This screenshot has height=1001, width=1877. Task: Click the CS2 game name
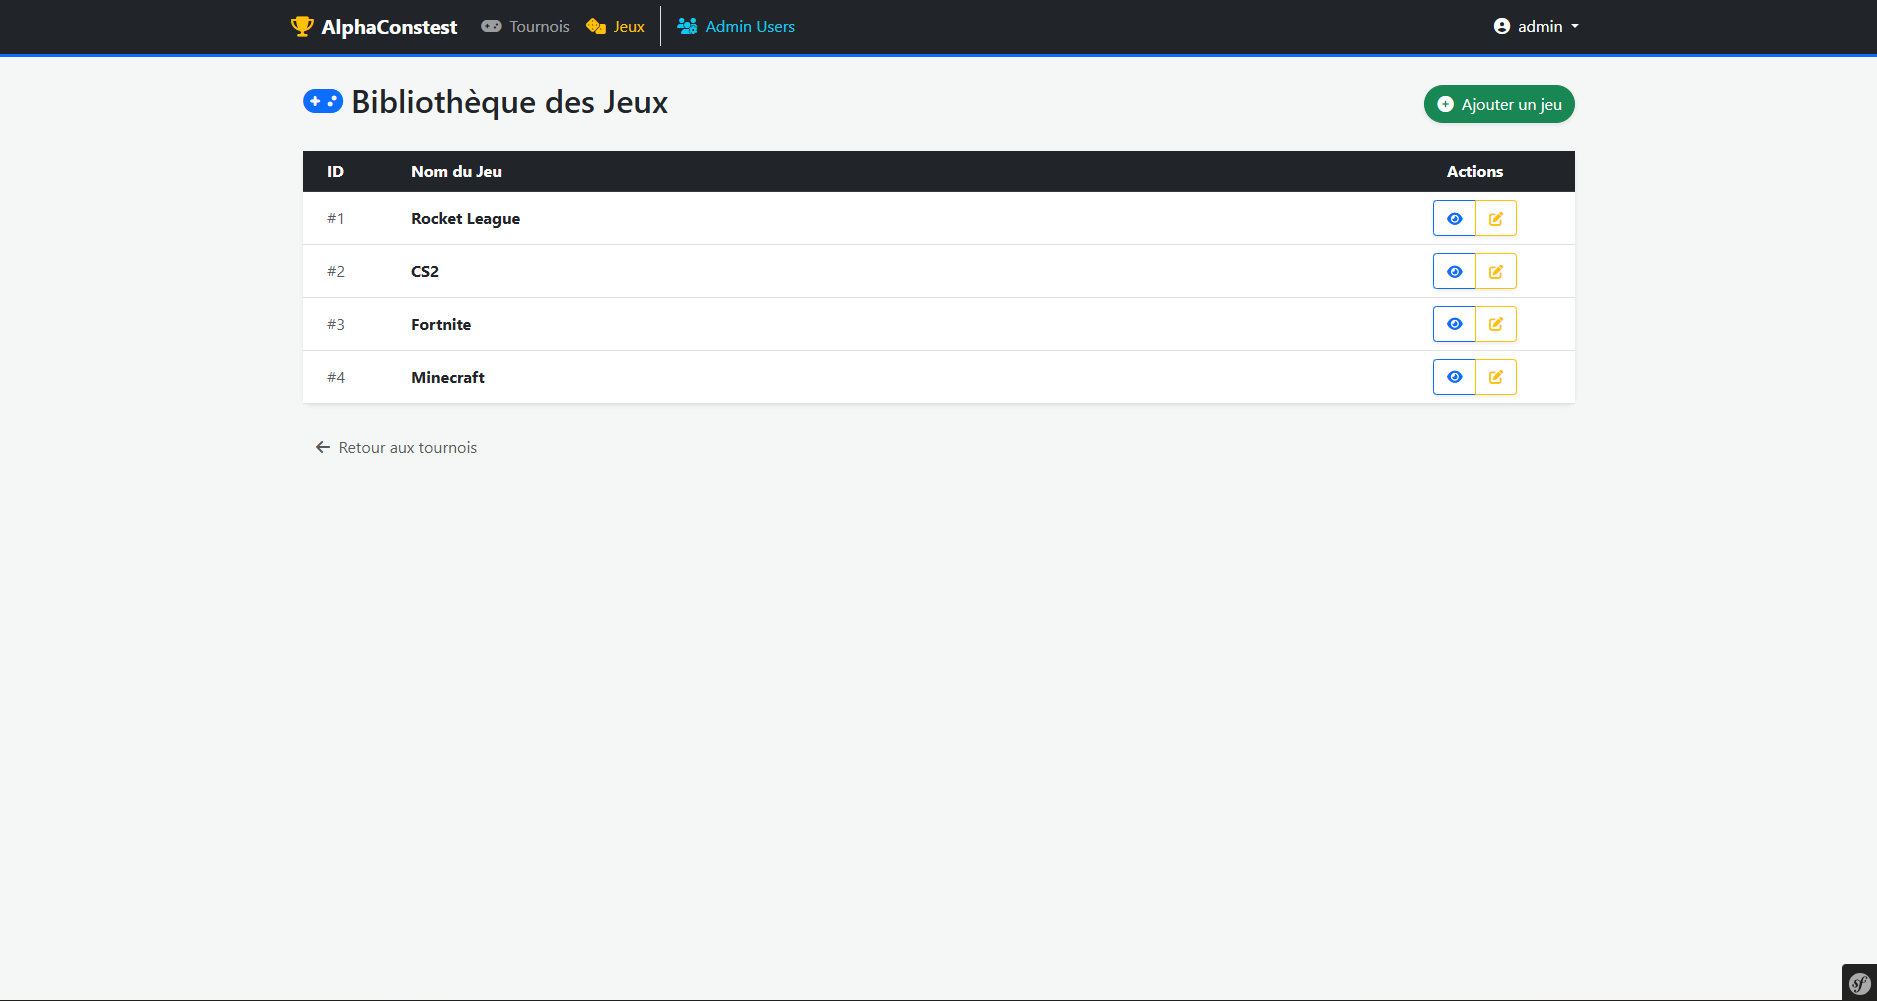coord(425,271)
